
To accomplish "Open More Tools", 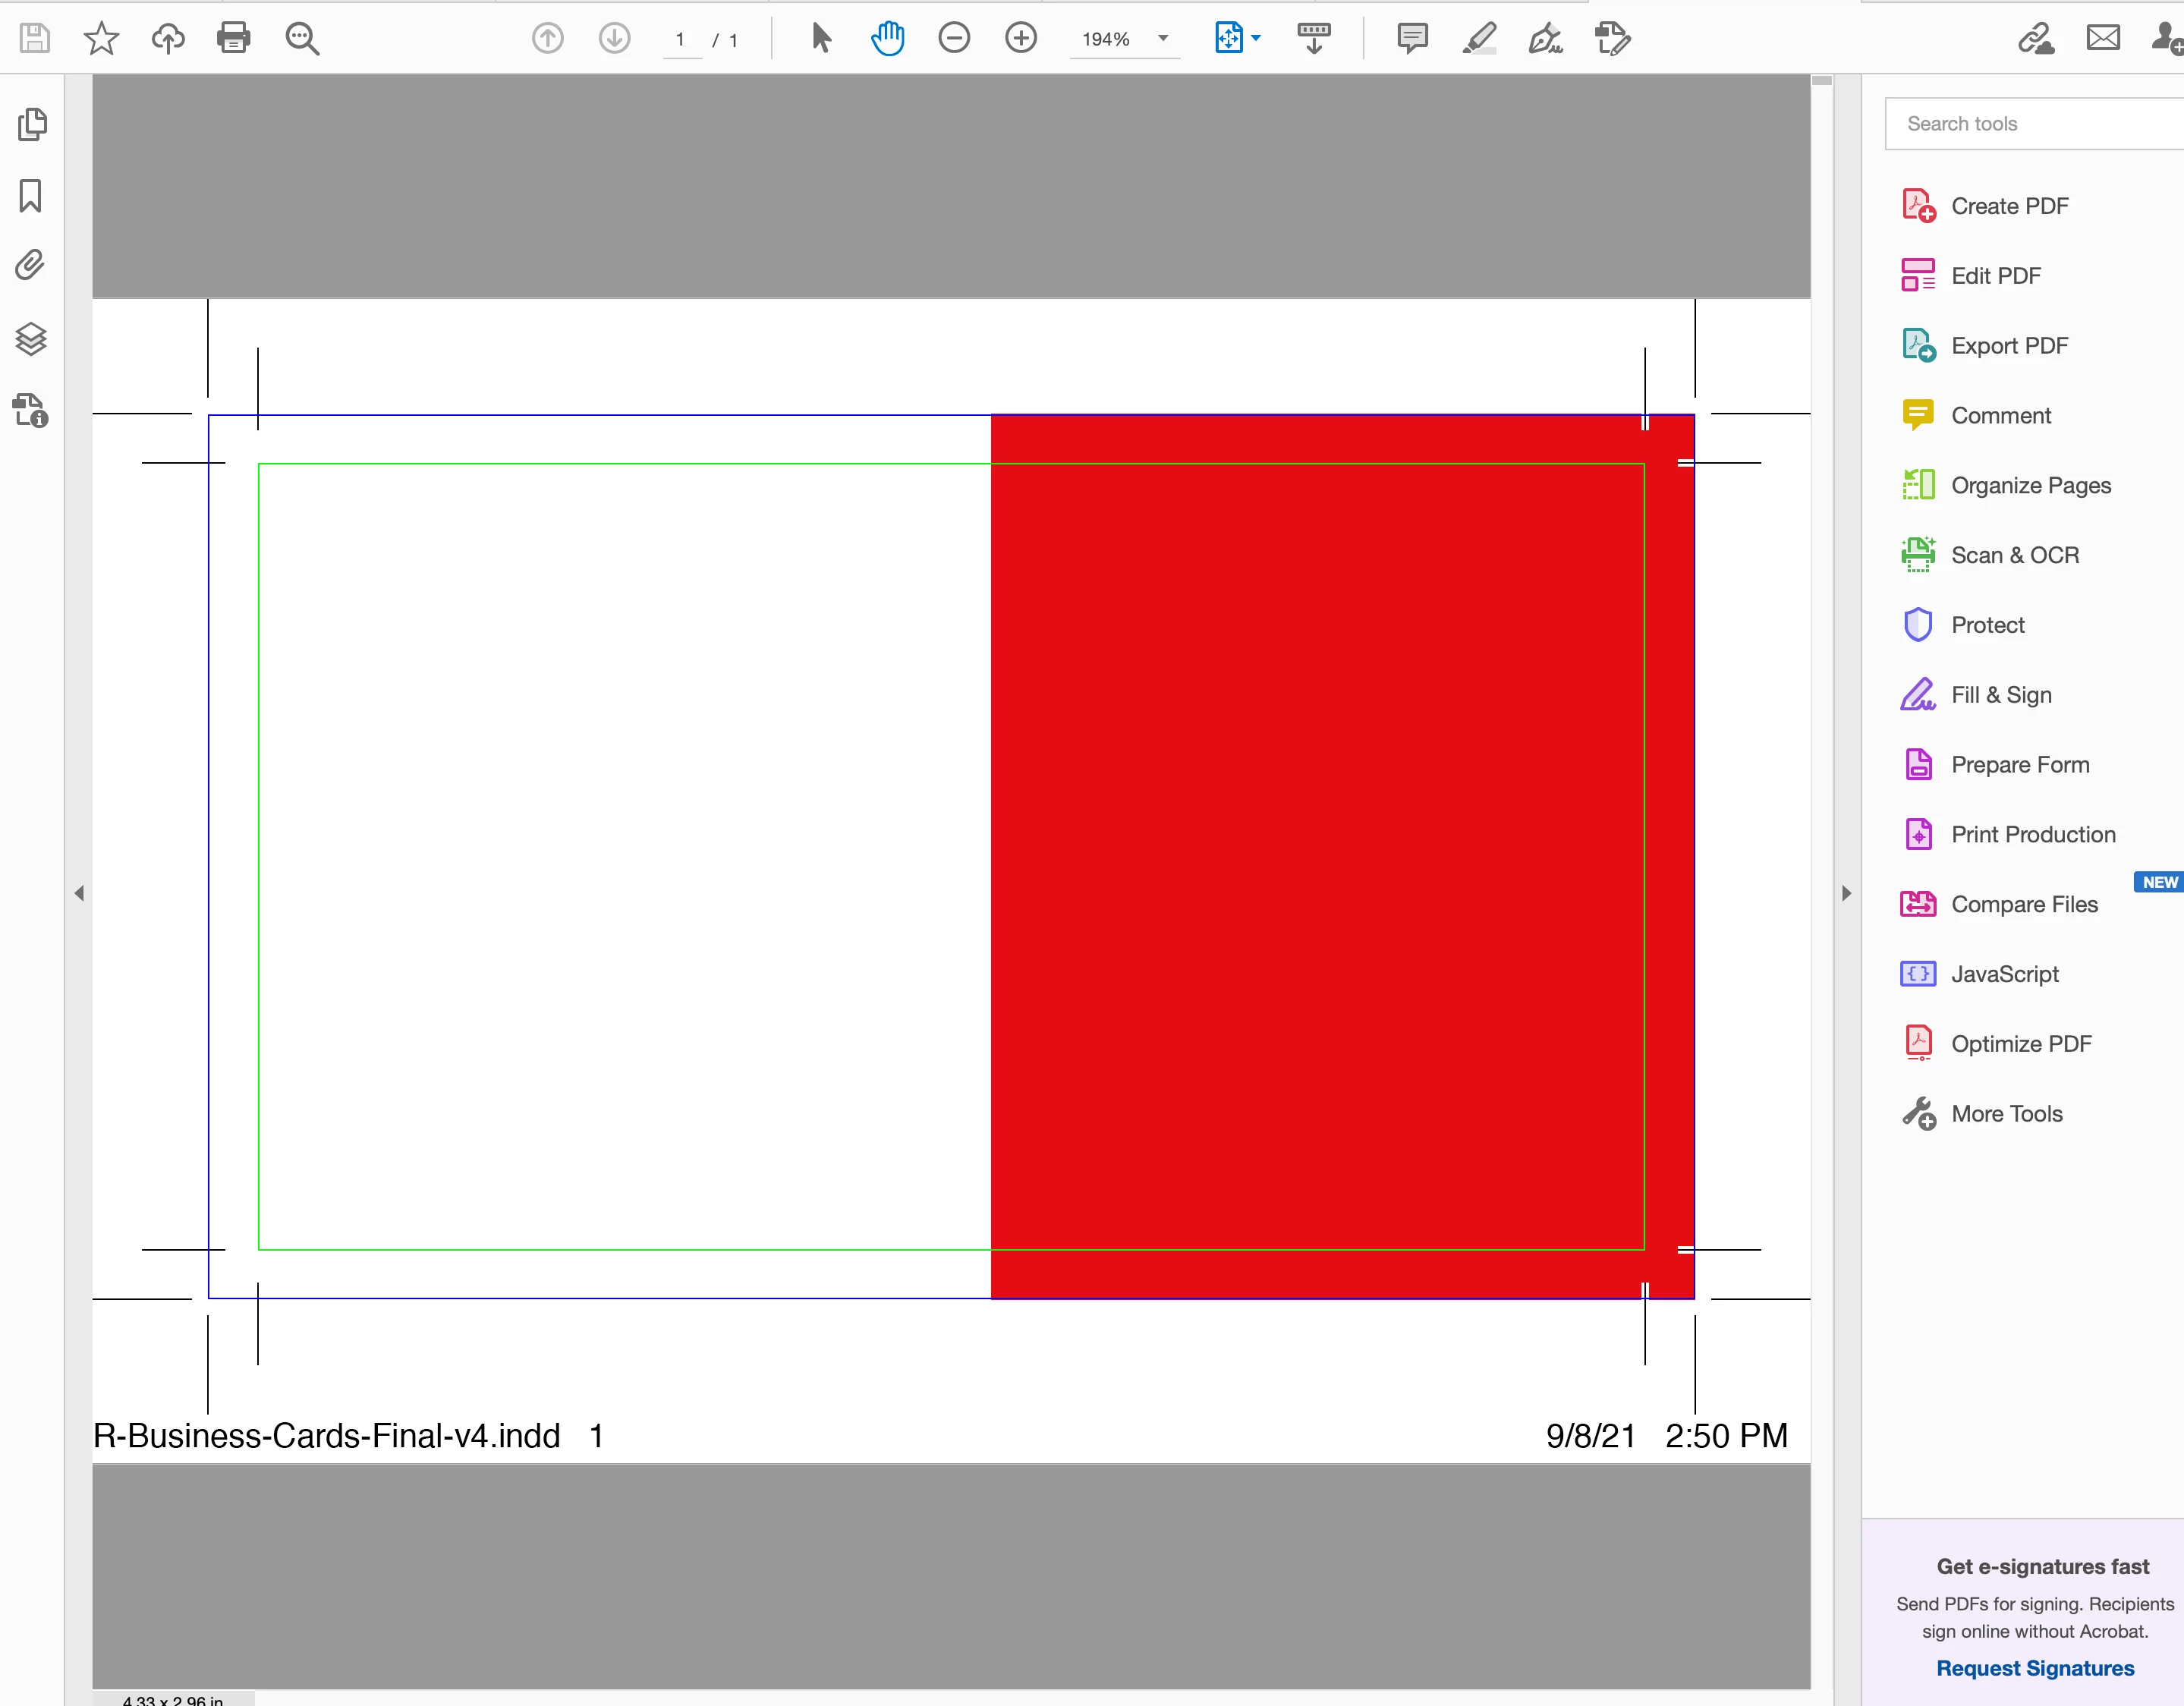I will pyautogui.click(x=2006, y=1113).
